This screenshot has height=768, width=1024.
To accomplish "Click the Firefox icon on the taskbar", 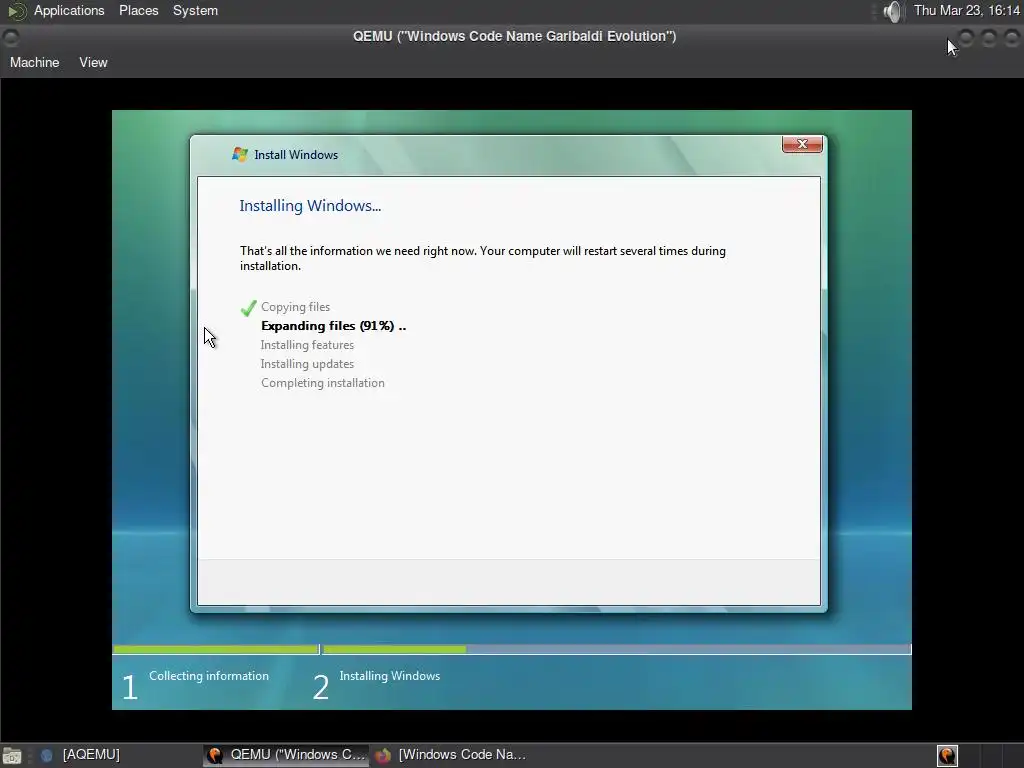I will (x=383, y=756).
